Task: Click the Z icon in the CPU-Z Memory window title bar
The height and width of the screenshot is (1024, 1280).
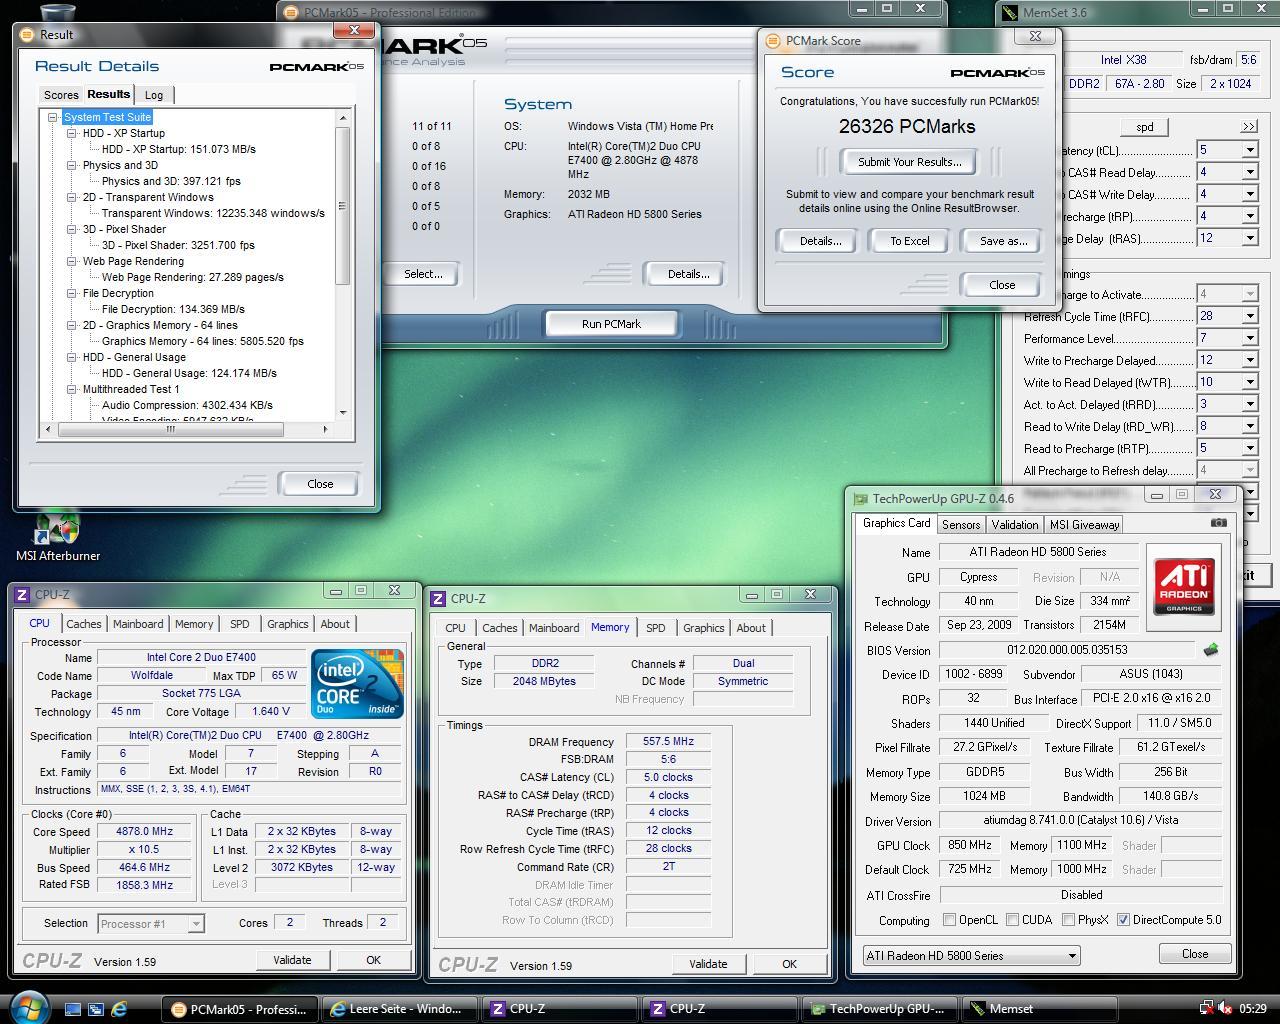Action: pos(438,598)
